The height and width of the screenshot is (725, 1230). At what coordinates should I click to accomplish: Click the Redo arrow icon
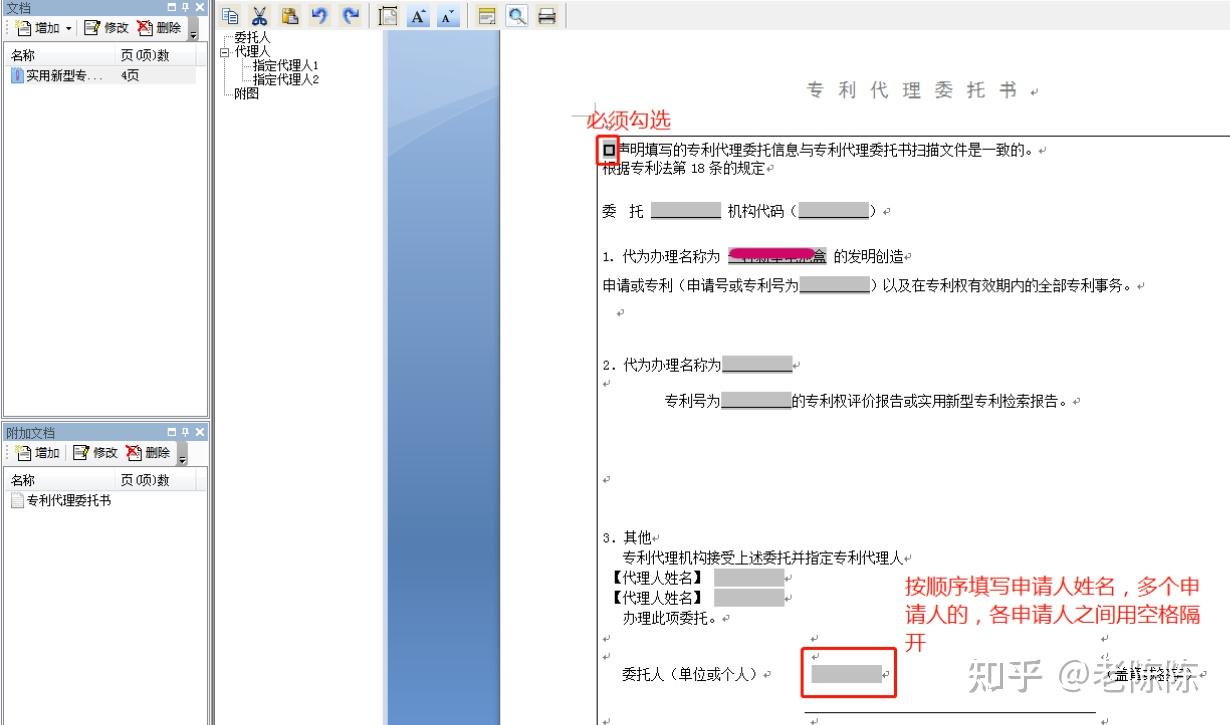350,16
